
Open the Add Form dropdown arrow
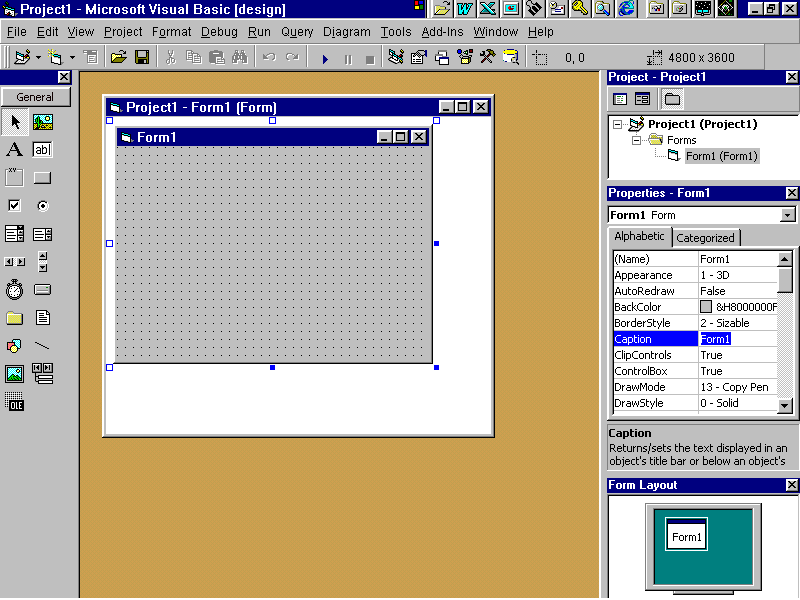tap(72, 58)
